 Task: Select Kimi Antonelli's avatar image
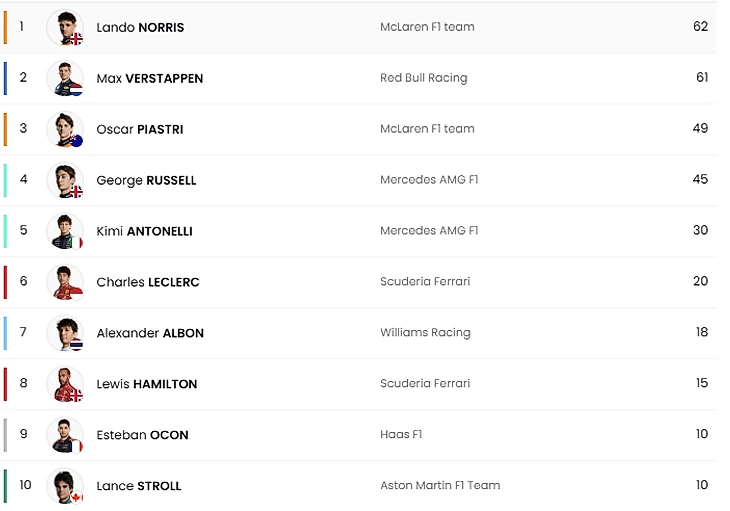tap(65, 231)
